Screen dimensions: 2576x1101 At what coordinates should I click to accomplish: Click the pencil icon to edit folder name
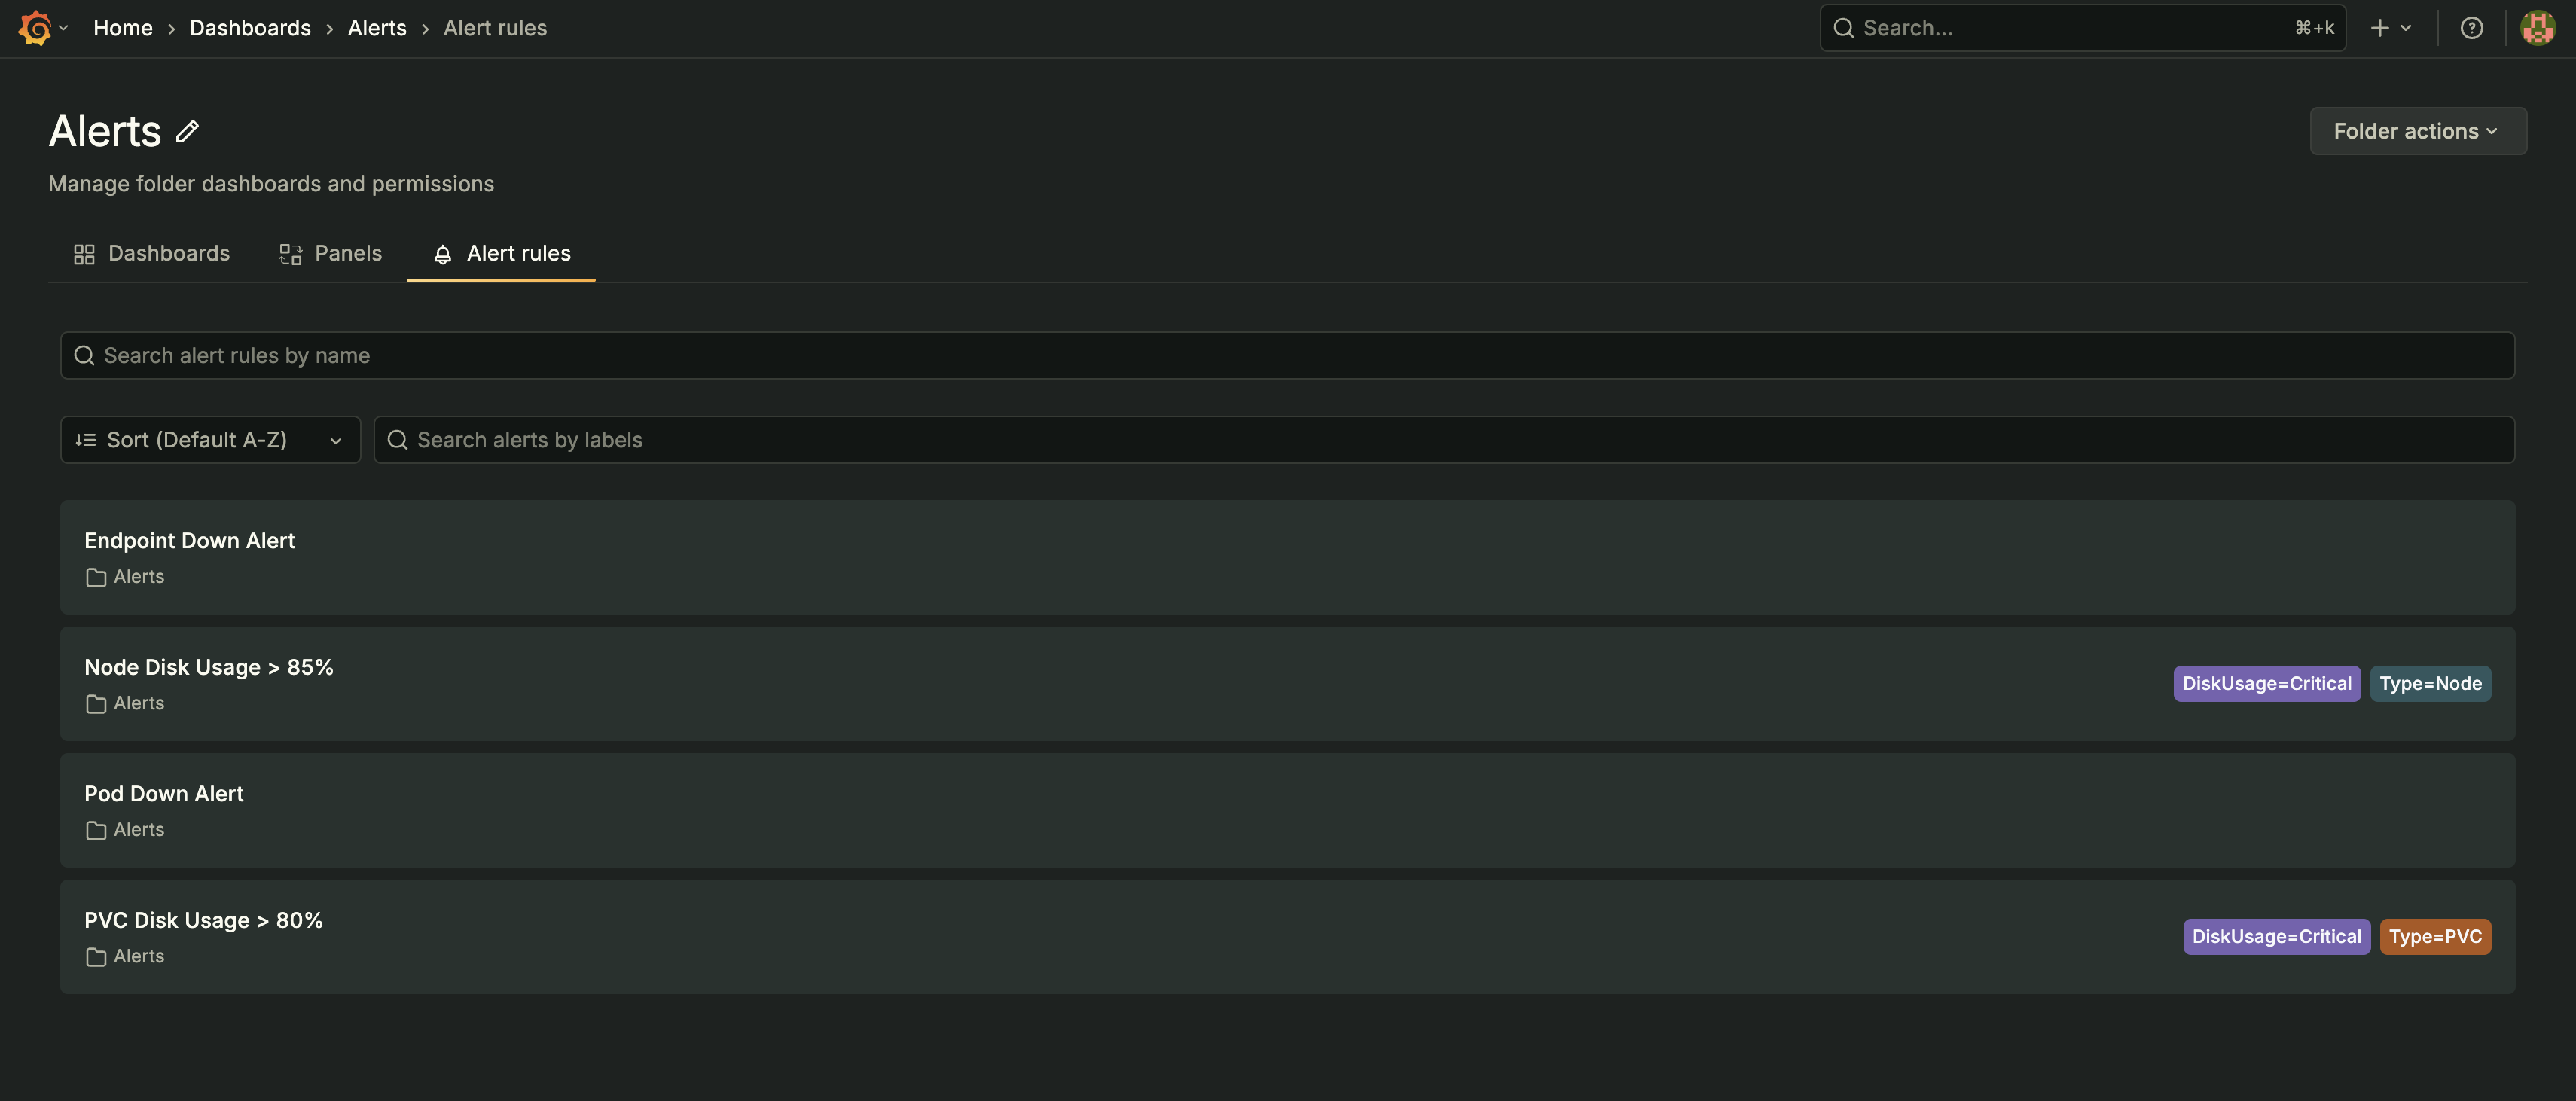click(186, 131)
